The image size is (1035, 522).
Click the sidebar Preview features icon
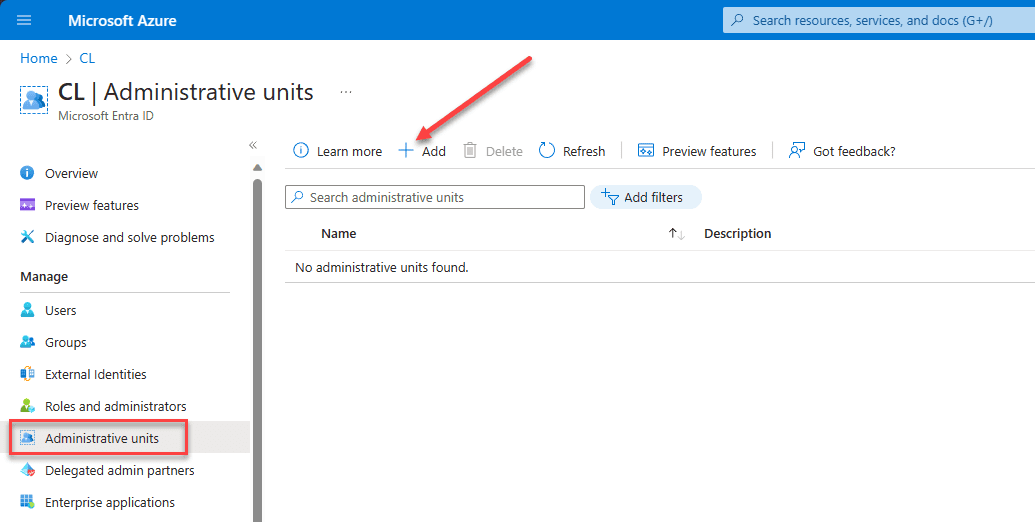pos(27,205)
